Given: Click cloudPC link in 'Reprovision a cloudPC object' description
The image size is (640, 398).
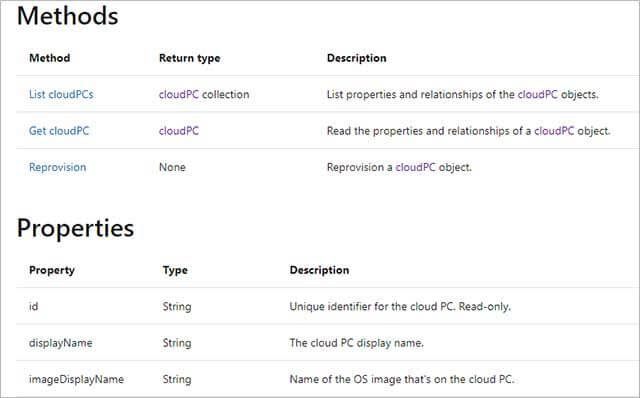Looking at the screenshot, I should coord(416,167).
